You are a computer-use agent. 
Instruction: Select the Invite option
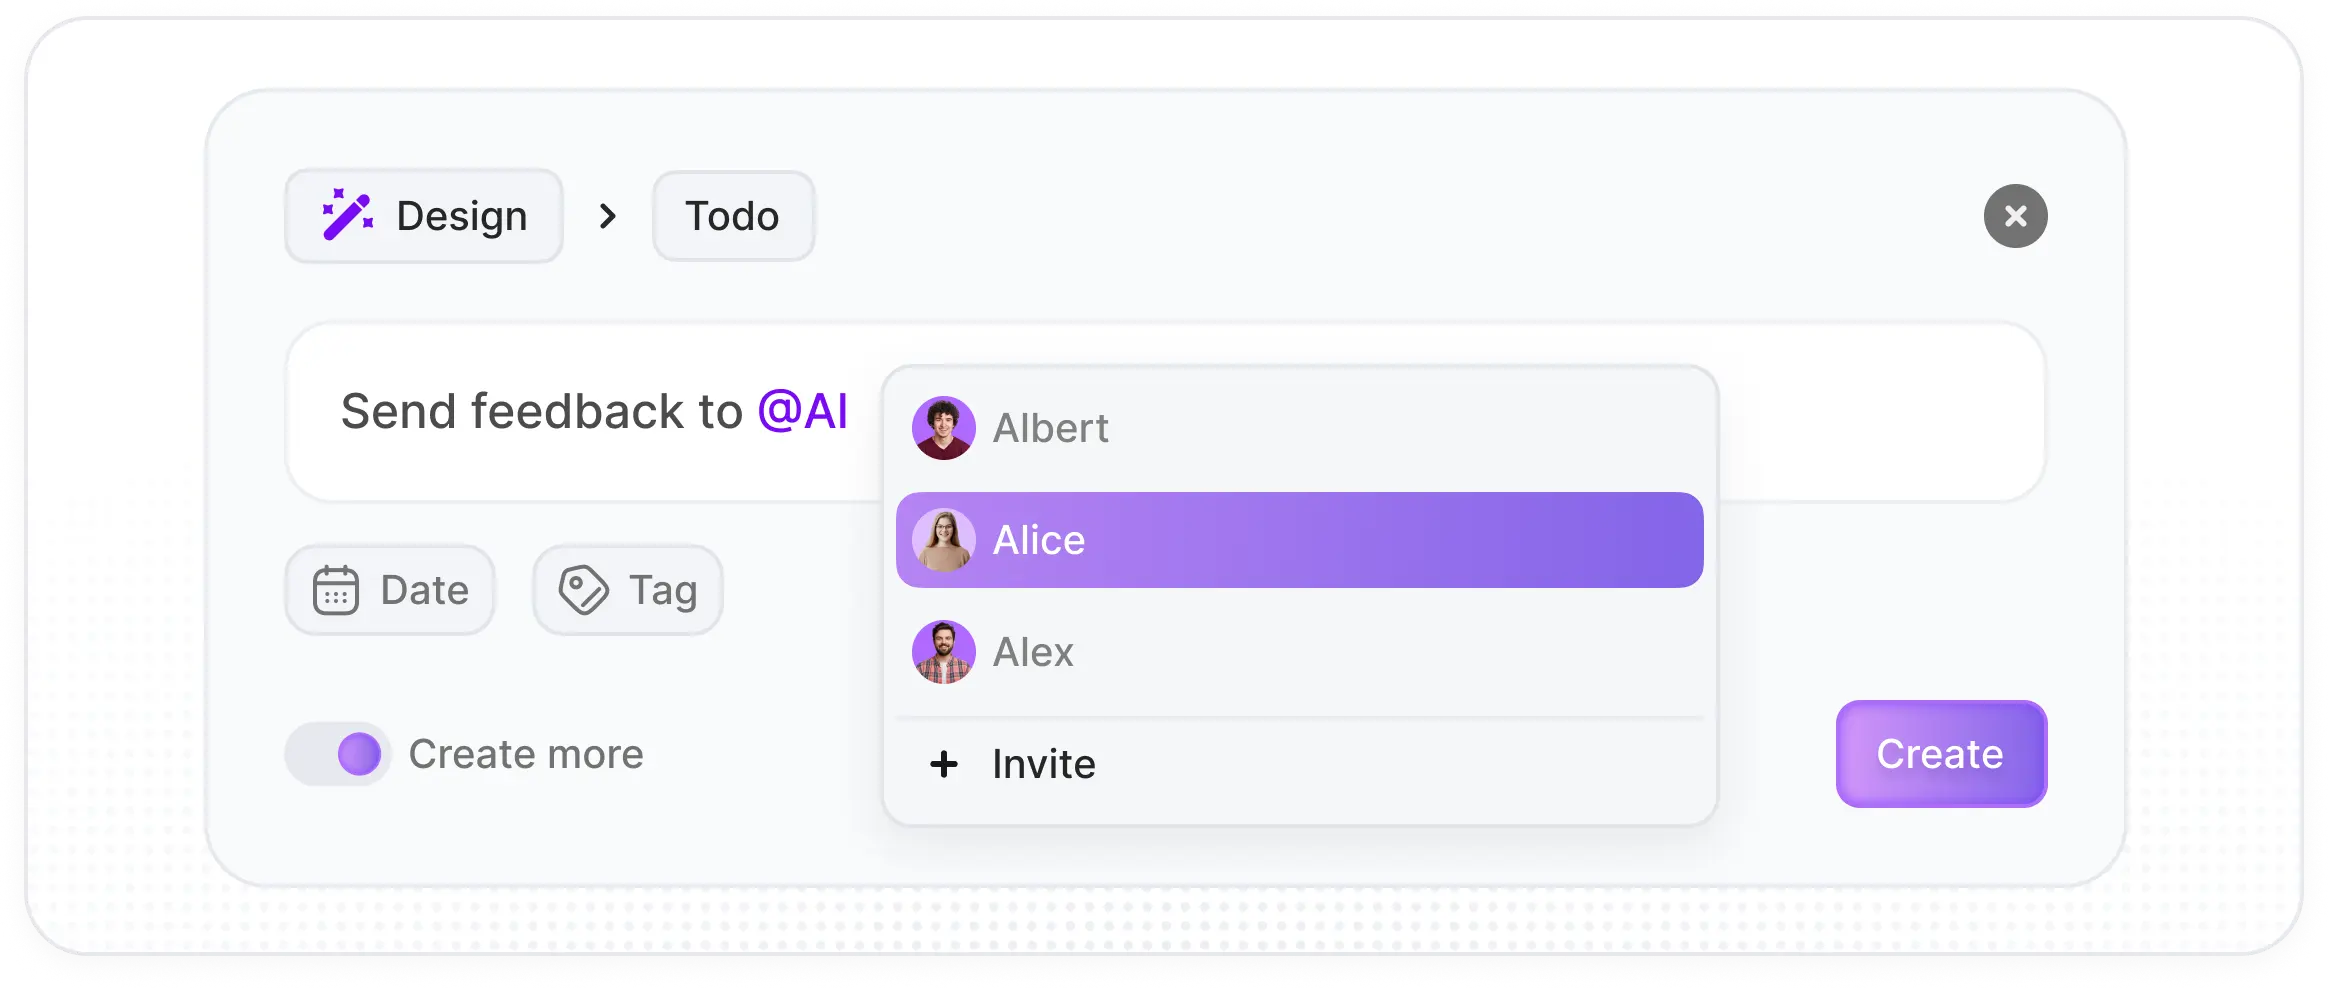(x=1044, y=764)
